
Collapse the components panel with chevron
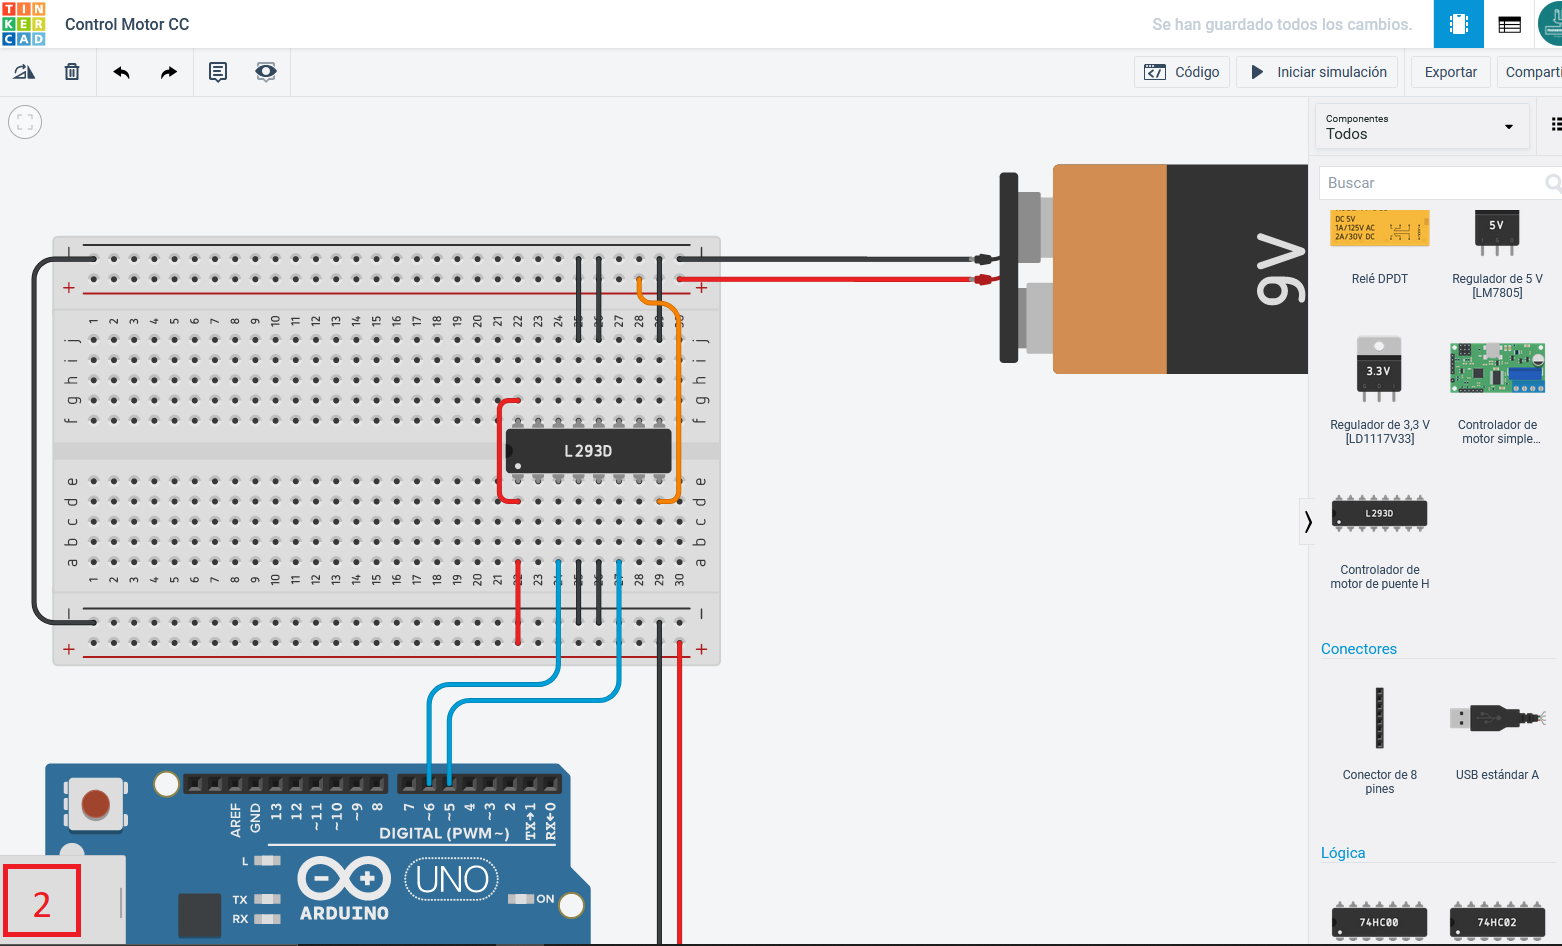1308,521
